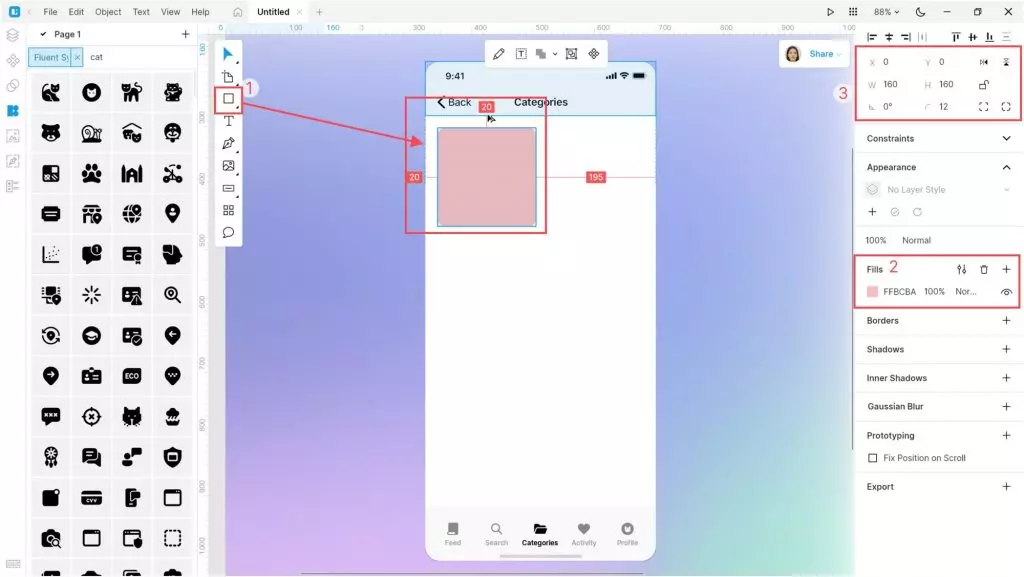Click the mask frame icon in floating toolbar
Viewport: 1024px width, 577px height.
[x=571, y=54]
